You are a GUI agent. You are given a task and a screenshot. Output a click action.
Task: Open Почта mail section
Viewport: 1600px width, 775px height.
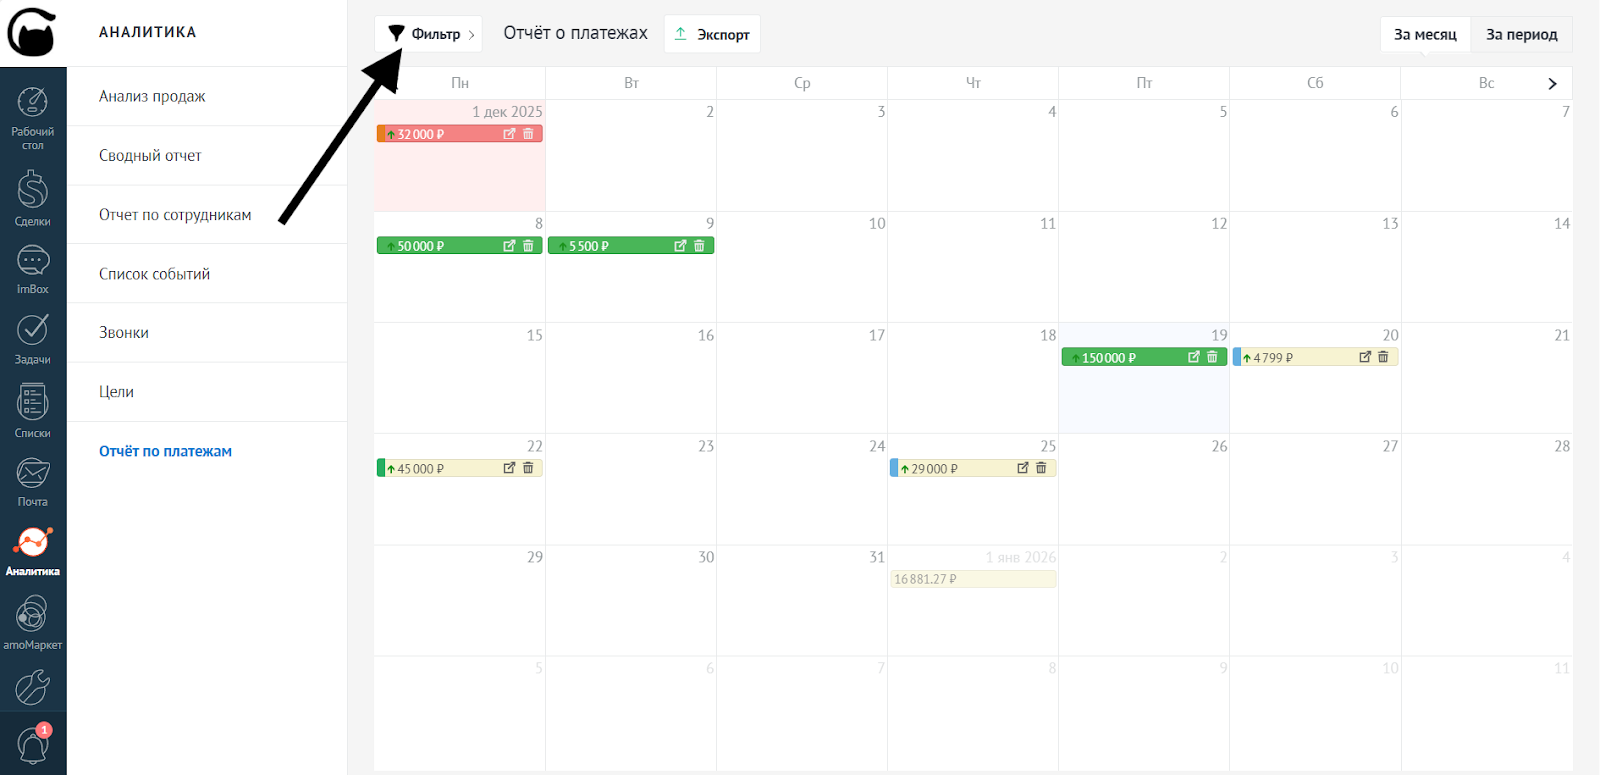coord(33,481)
